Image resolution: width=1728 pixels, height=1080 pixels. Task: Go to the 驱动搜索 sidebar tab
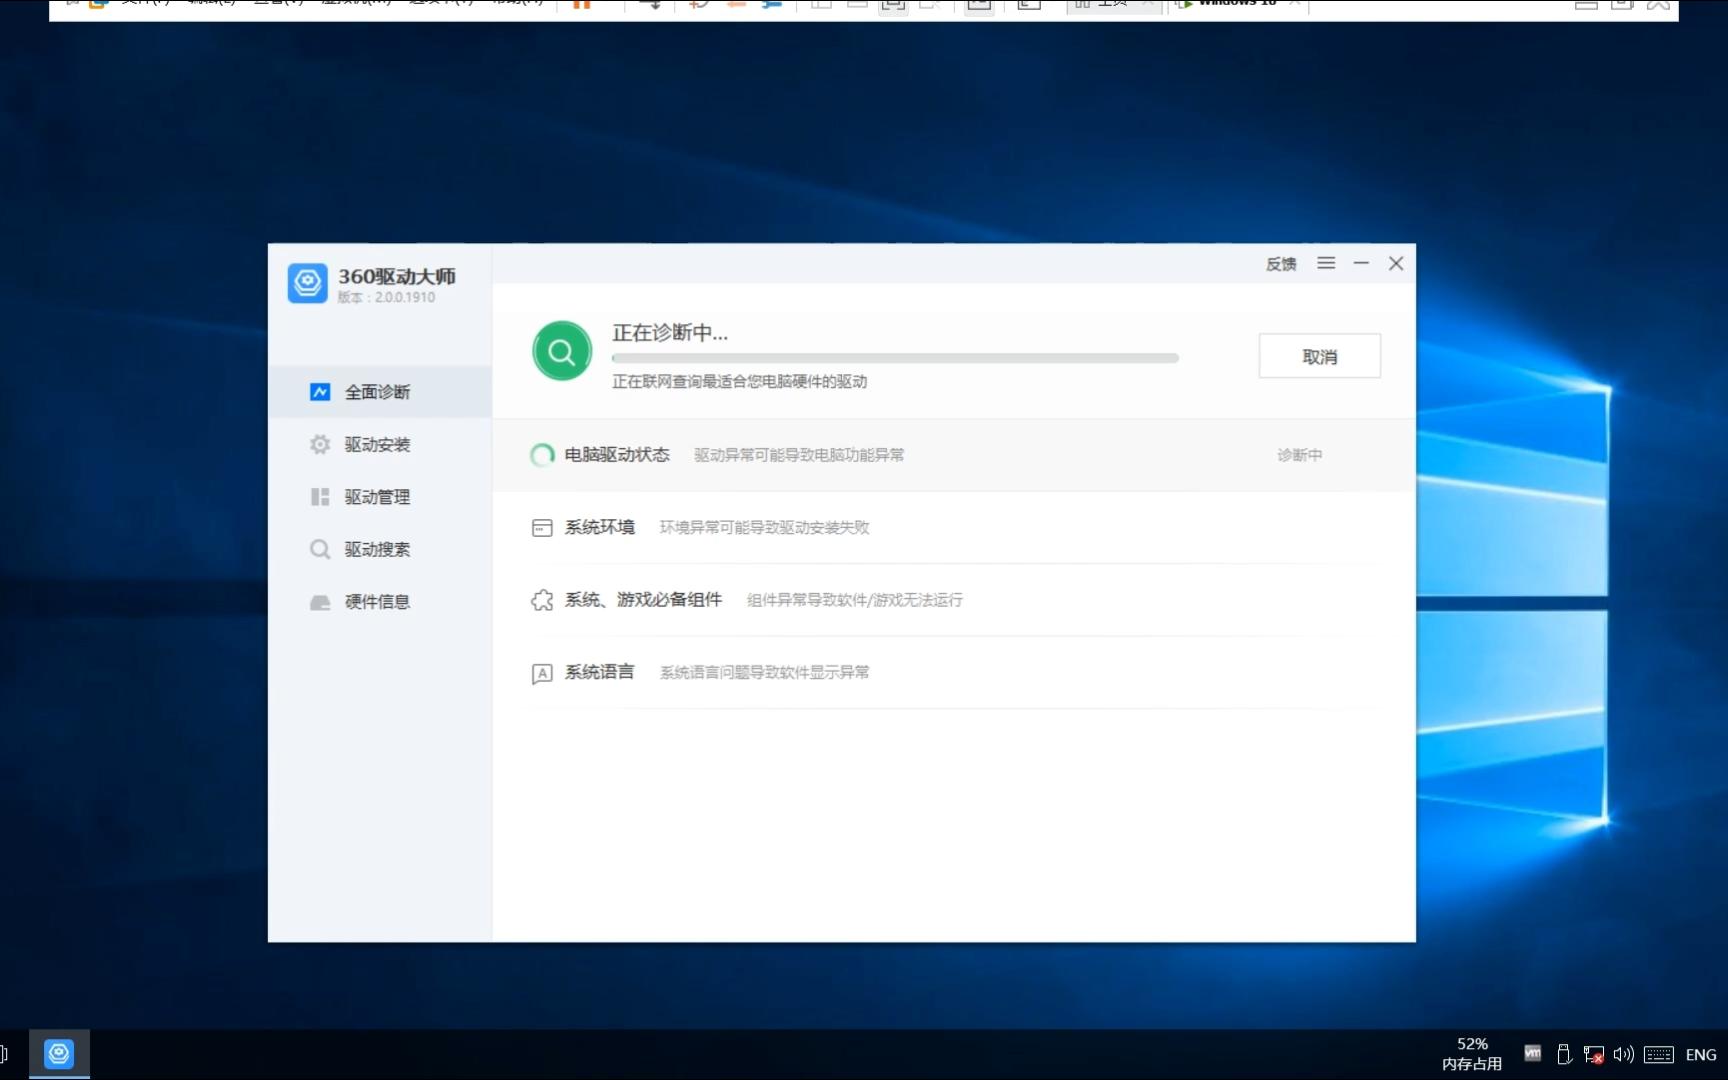pyautogui.click(x=380, y=549)
